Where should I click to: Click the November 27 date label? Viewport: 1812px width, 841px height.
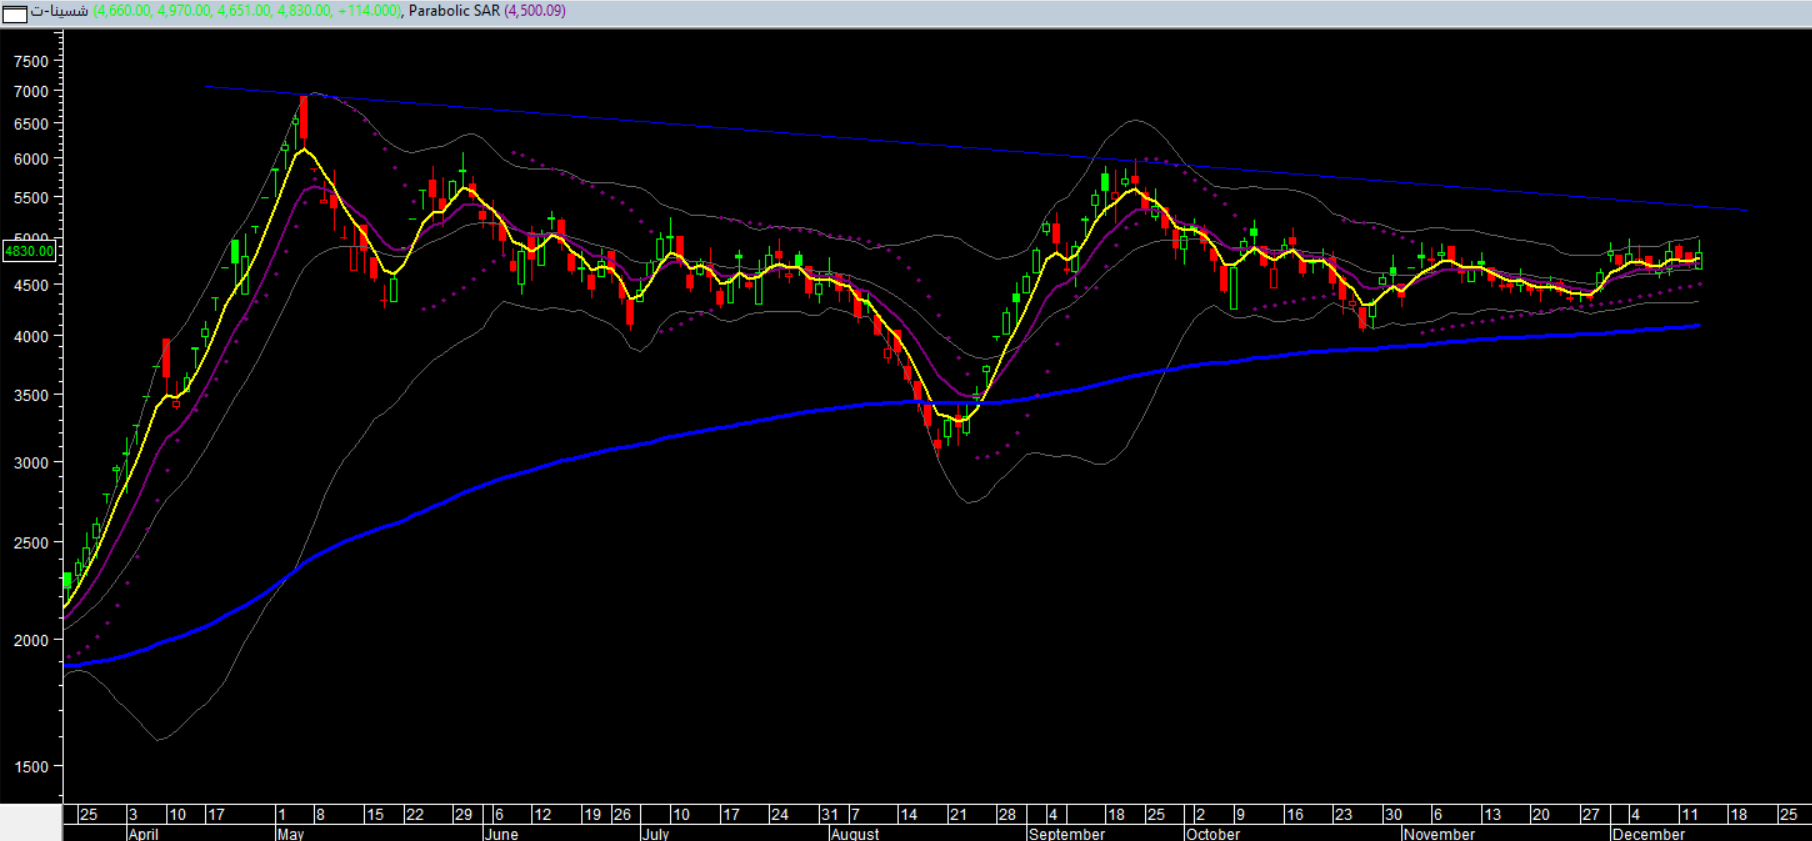1590,814
